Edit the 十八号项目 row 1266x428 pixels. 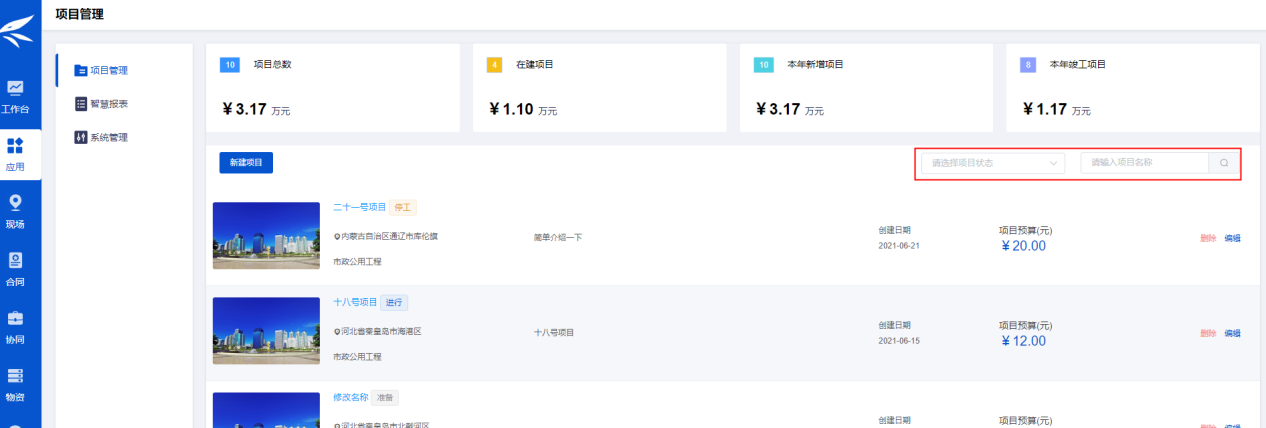[1232, 333]
